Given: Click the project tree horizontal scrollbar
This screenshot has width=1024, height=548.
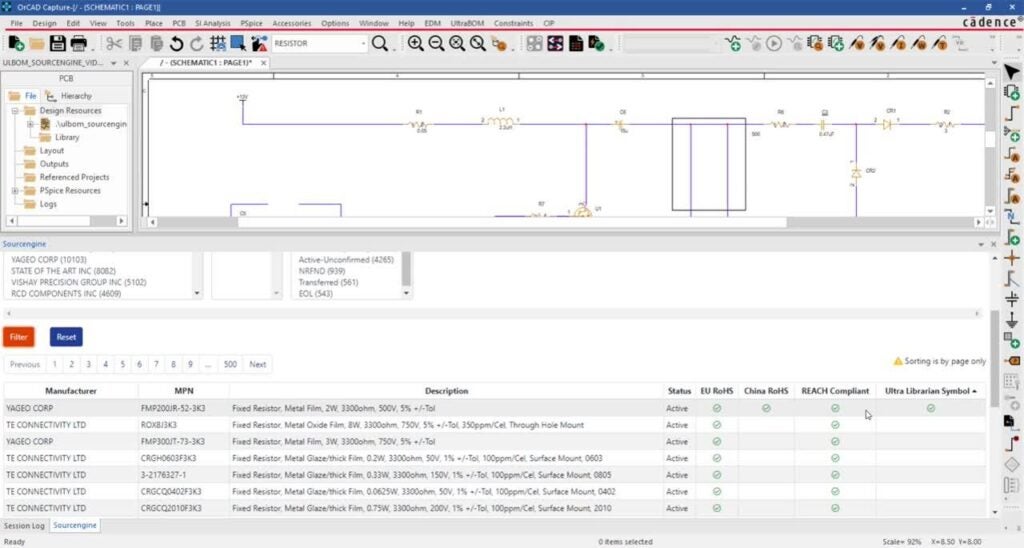Looking at the screenshot, I should 54,221.
